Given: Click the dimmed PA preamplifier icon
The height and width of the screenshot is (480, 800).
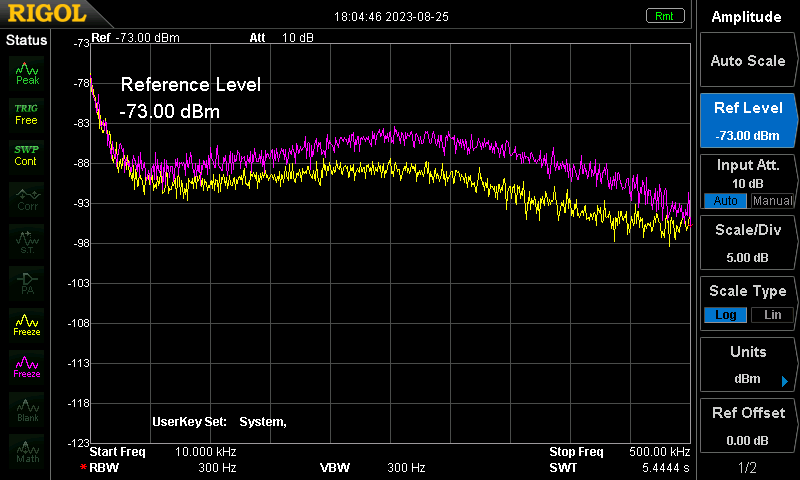Looking at the screenshot, I should coord(27,283).
